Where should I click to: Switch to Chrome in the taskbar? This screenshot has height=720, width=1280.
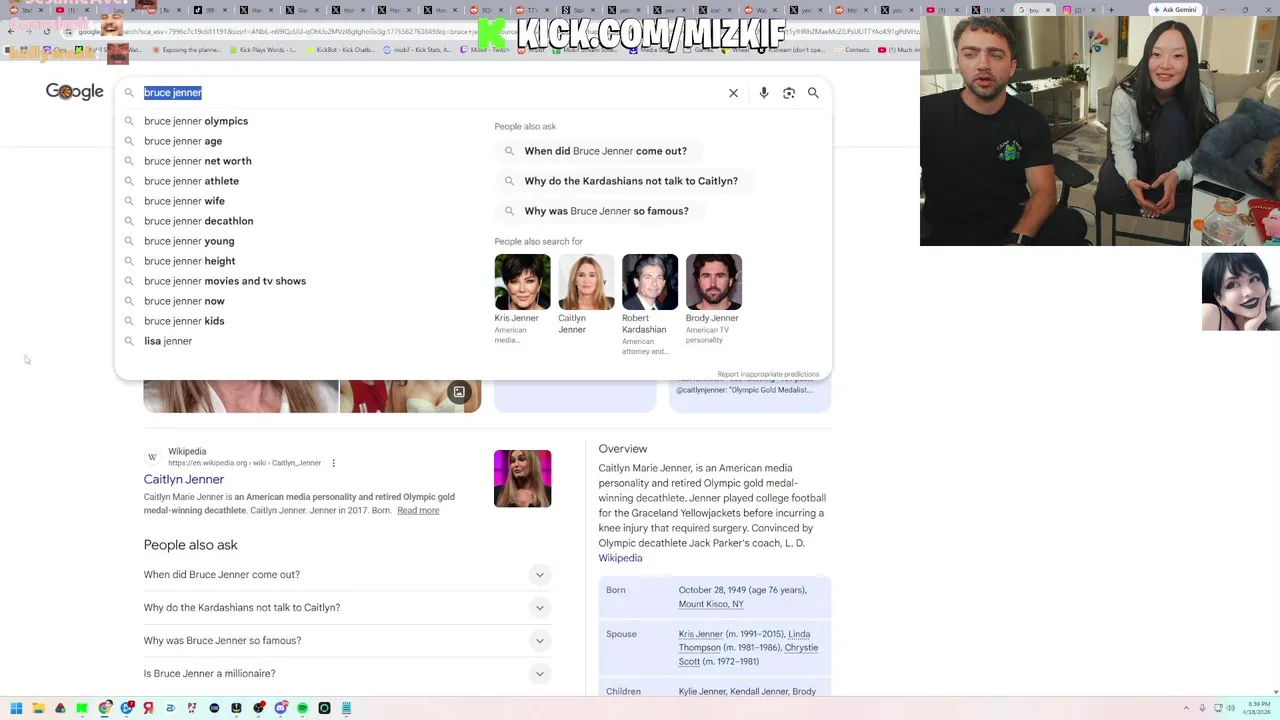coord(104,708)
